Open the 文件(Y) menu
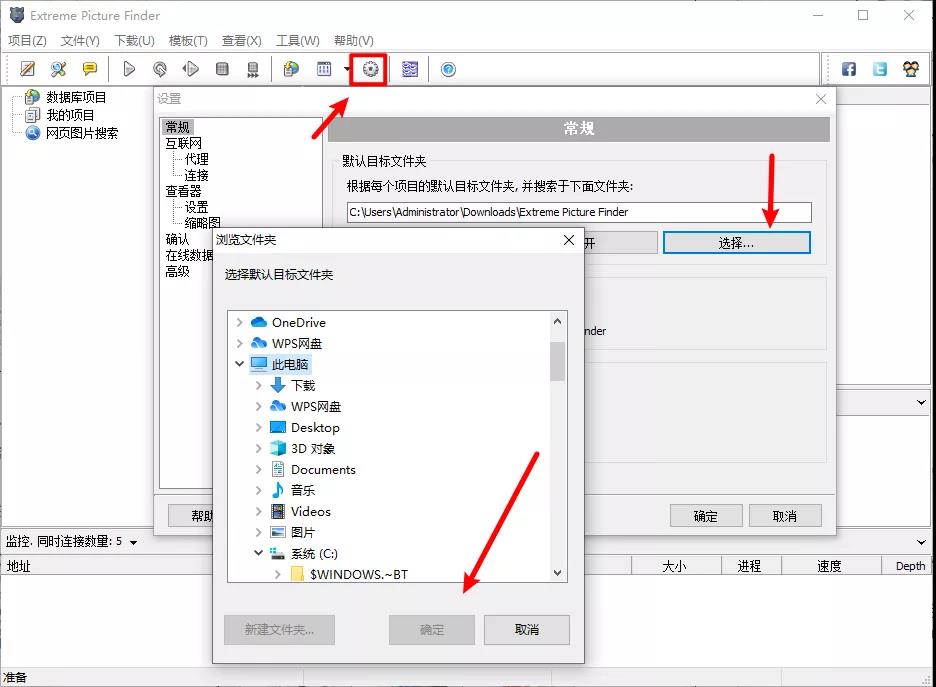The width and height of the screenshot is (936, 687). click(x=80, y=41)
